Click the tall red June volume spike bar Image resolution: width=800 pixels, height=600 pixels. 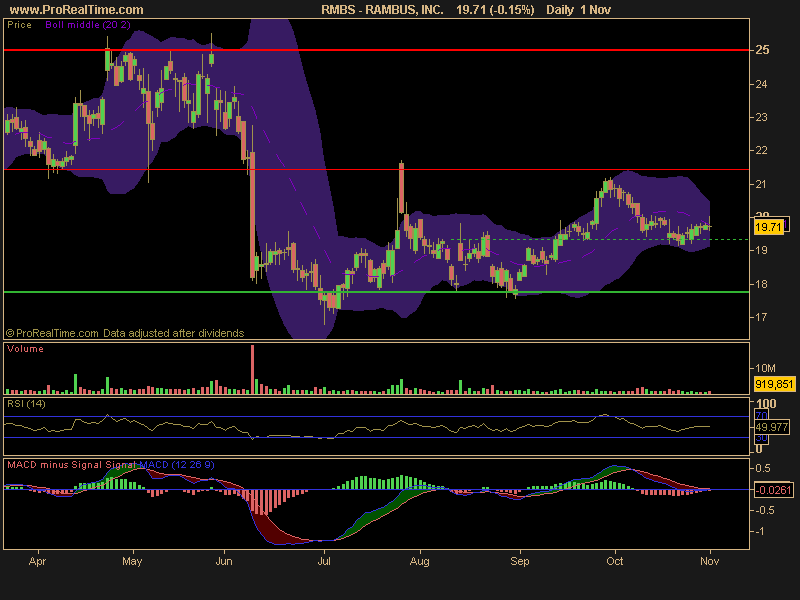click(x=253, y=369)
